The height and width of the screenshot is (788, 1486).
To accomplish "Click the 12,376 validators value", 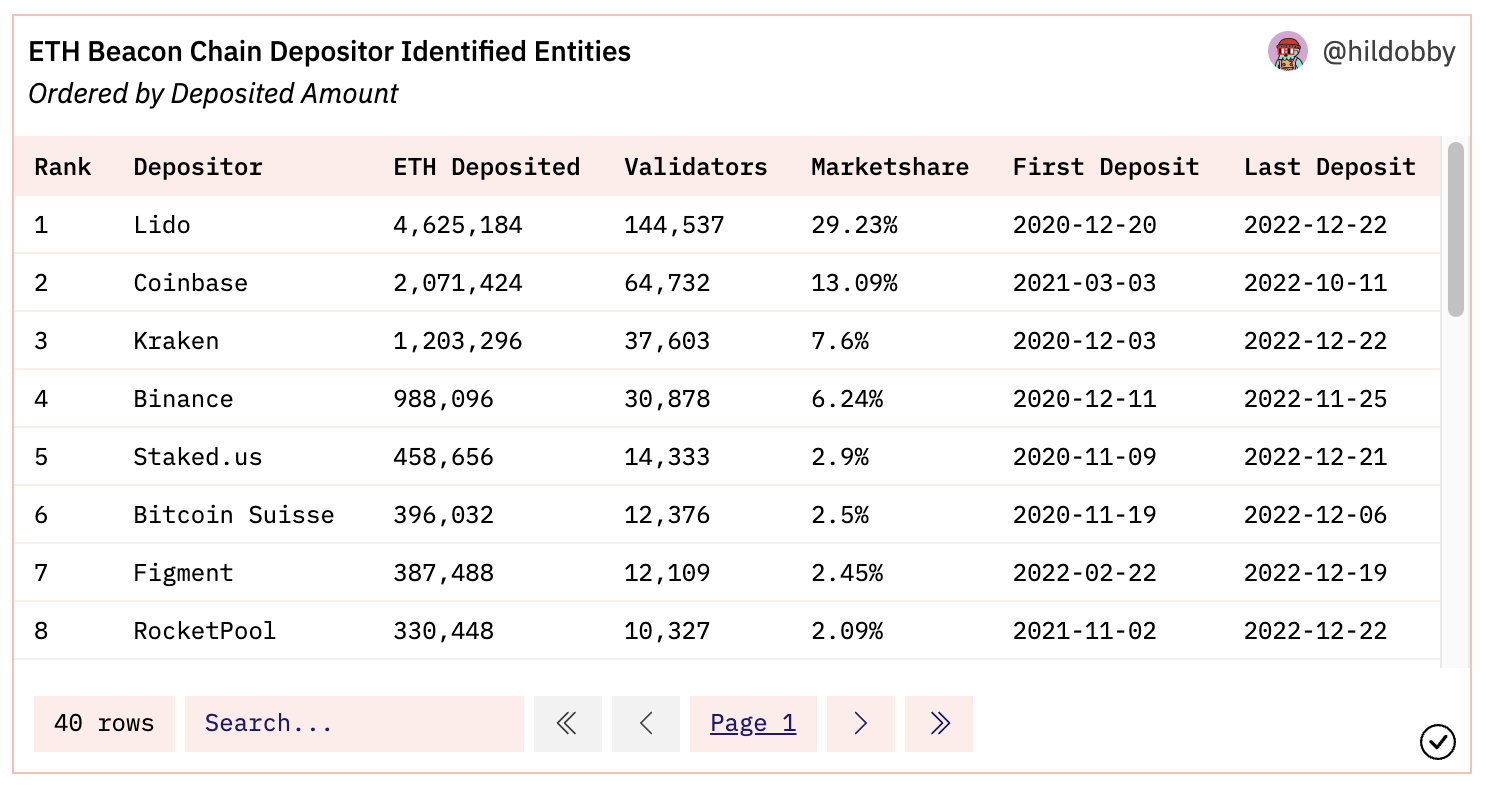I will coord(667,515).
